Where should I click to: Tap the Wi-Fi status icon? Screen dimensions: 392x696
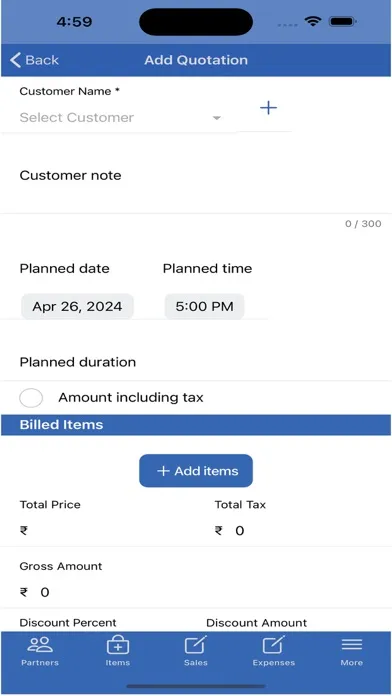313,21
